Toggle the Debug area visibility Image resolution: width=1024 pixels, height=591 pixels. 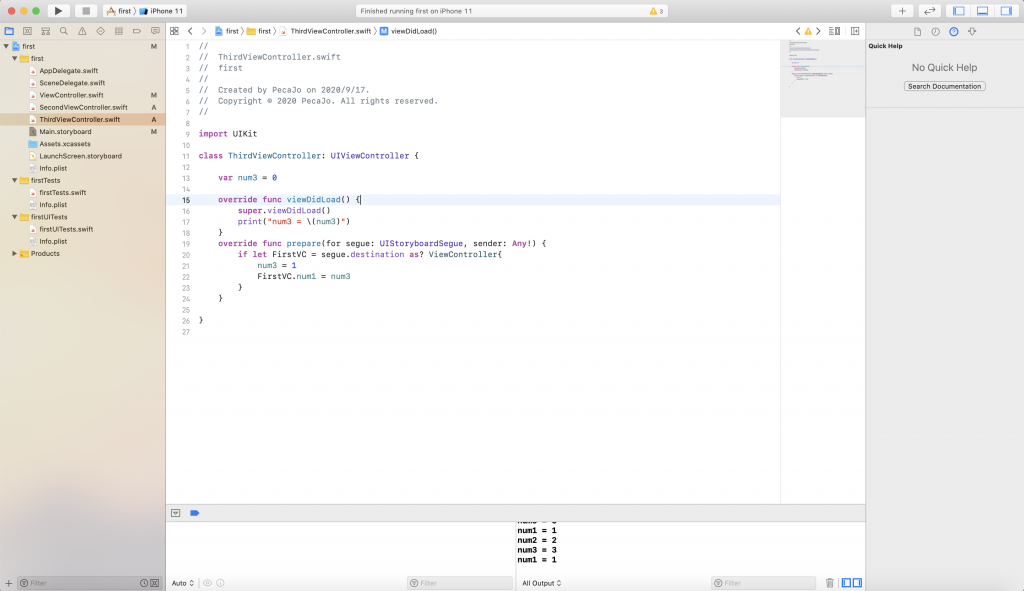click(982, 11)
